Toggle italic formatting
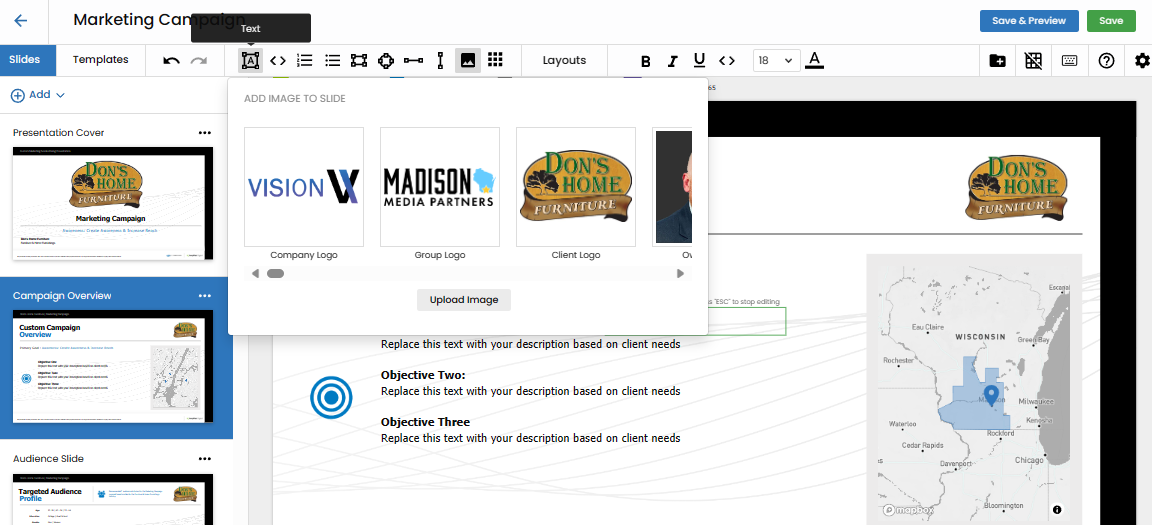Screen dimensions: 1152x525 click(673, 61)
